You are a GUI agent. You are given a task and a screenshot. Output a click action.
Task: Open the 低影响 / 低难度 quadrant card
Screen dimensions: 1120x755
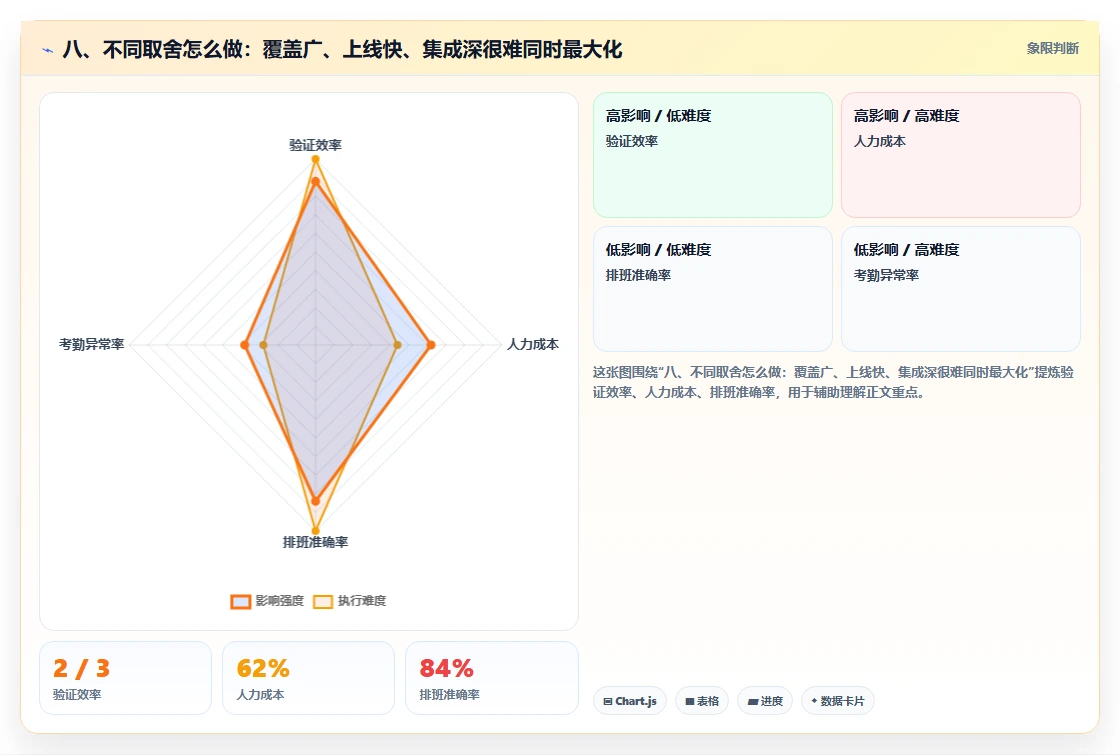point(713,289)
